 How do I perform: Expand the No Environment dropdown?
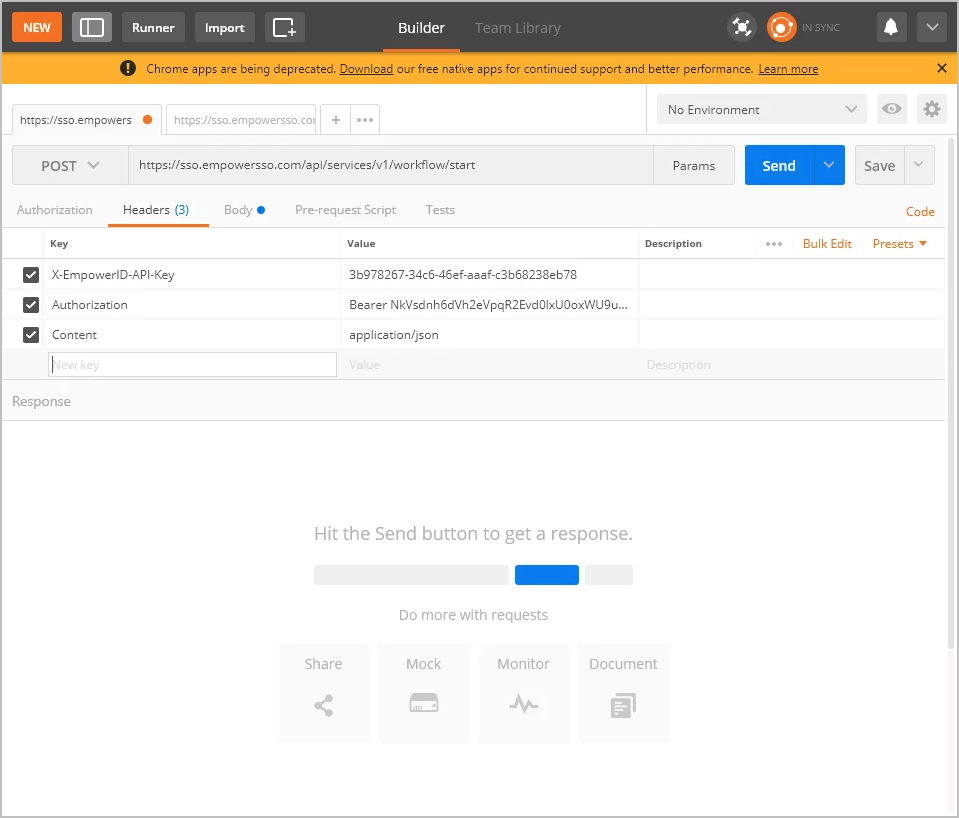pos(762,110)
